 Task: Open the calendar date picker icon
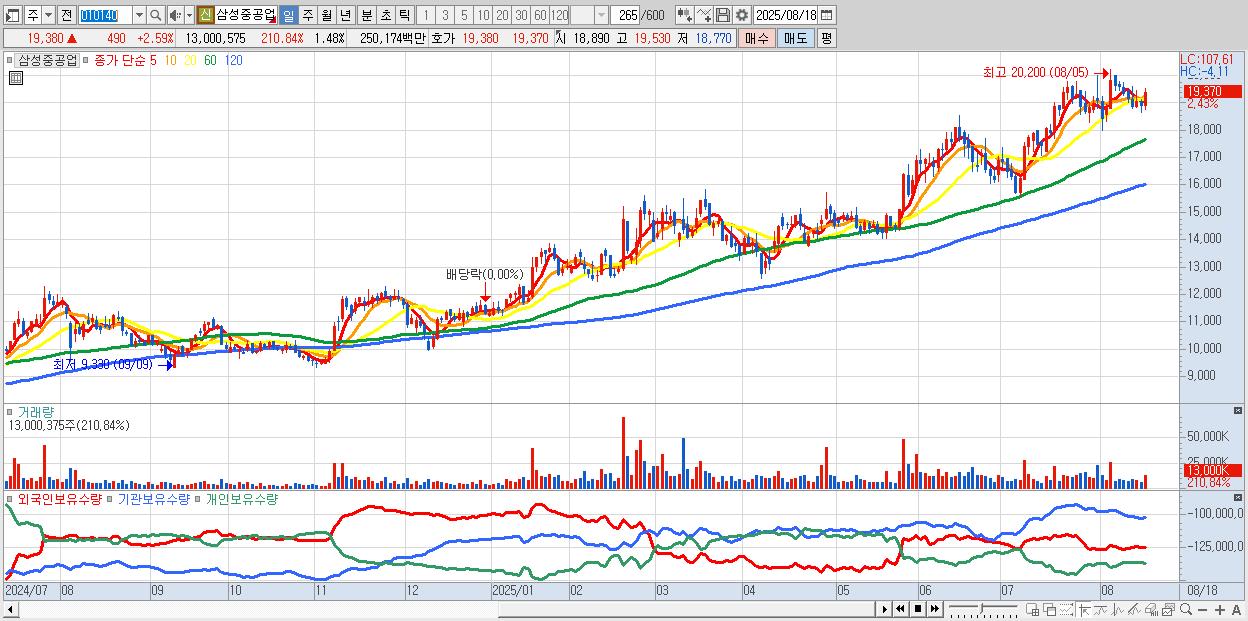827,15
